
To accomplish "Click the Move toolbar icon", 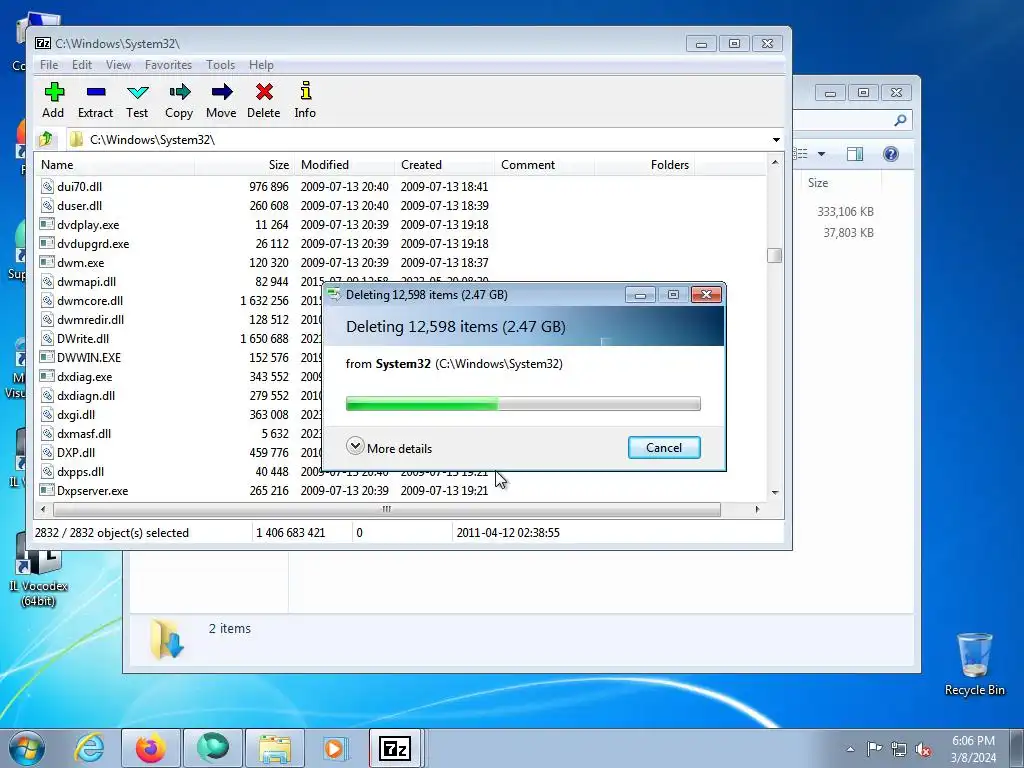I will pyautogui.click(x=221, y=100).
